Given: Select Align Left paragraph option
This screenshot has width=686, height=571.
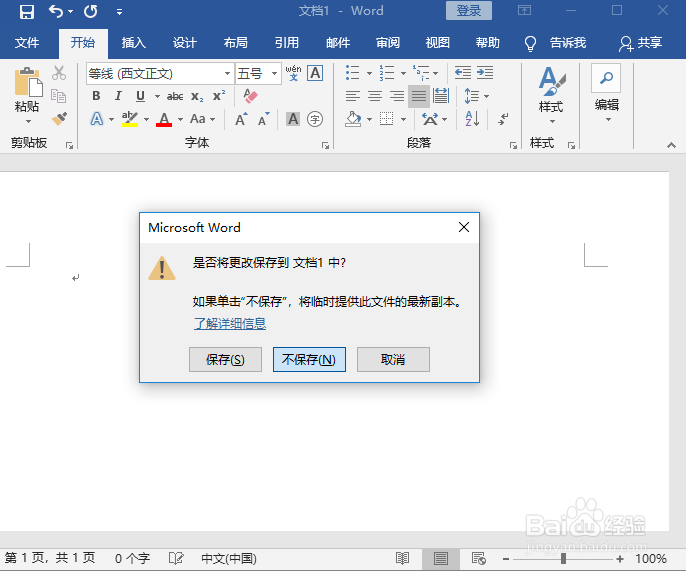Looking at the screenshot, I should [x=353, y=96].
